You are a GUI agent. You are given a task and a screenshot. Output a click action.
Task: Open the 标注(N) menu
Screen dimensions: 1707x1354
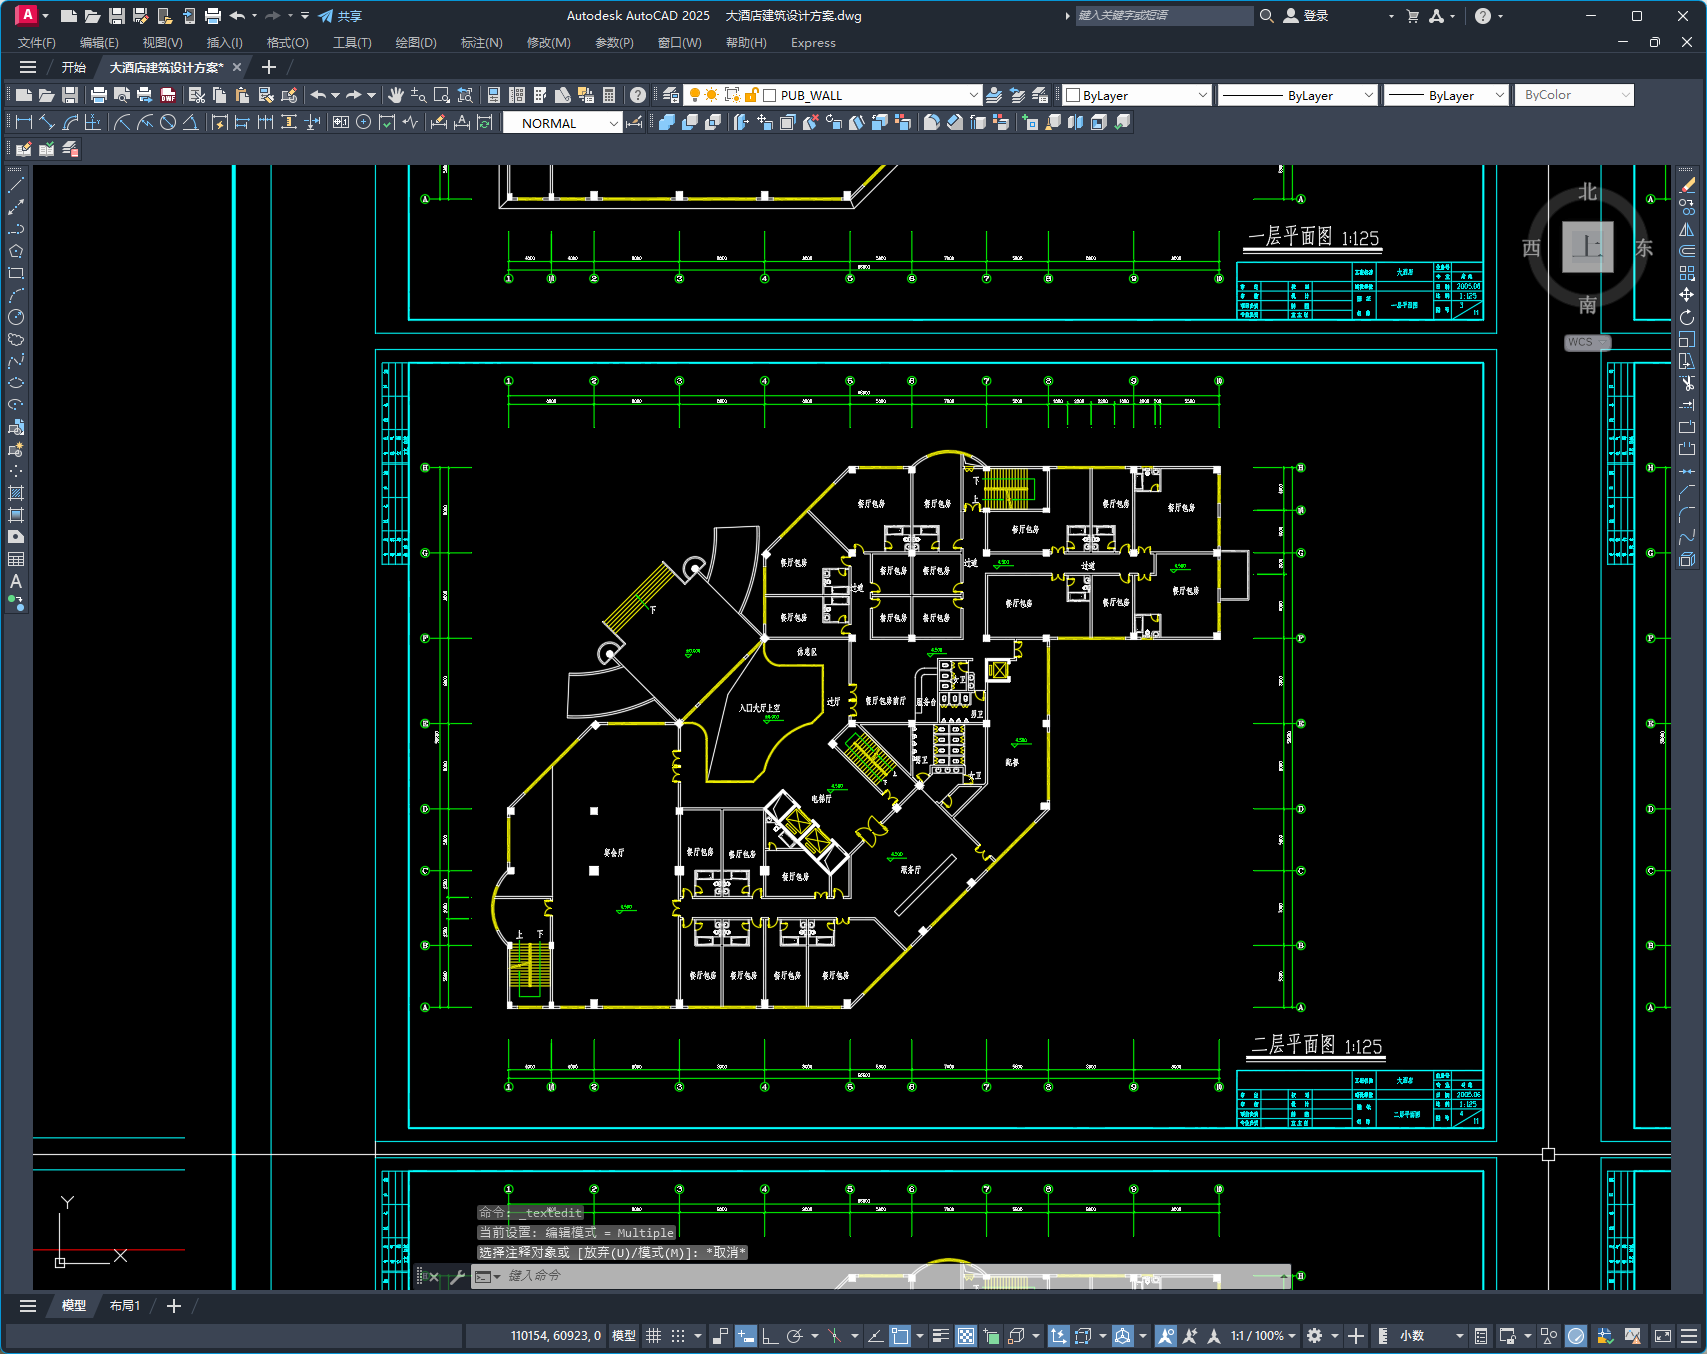click(x=481, y=43)
